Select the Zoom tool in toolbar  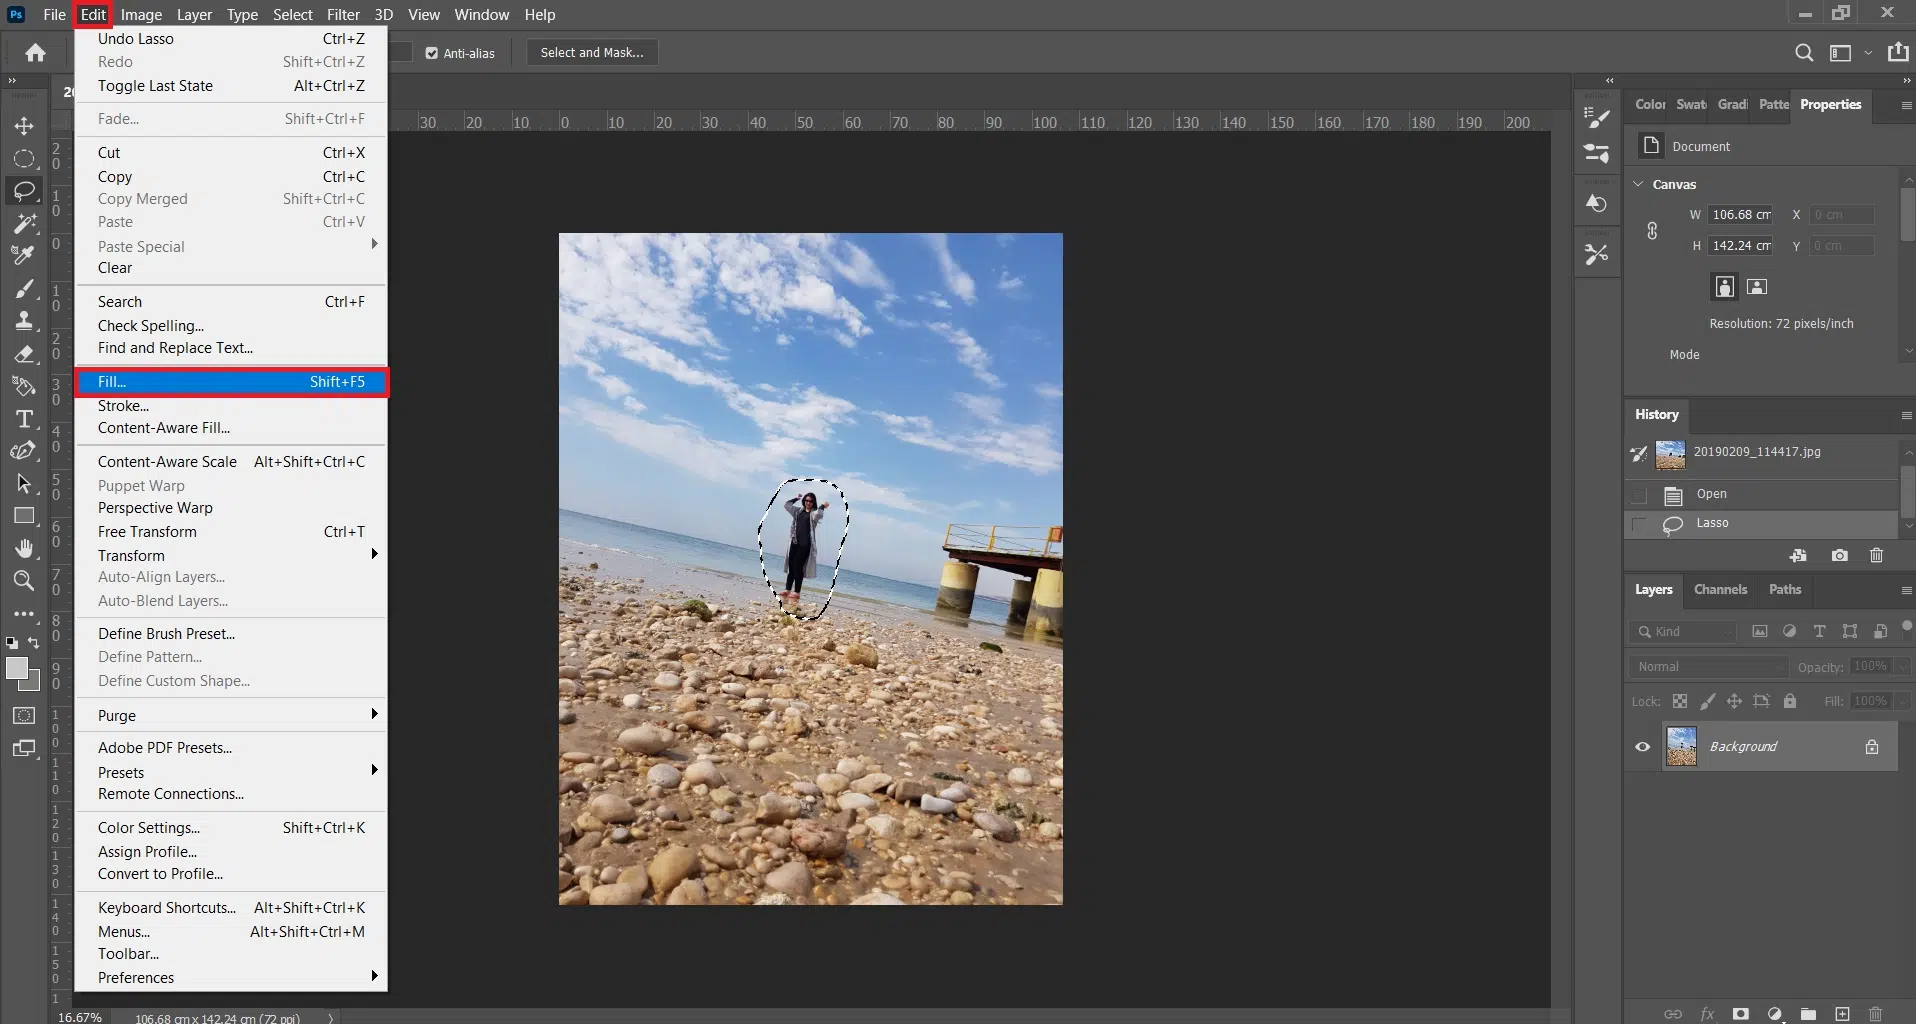(x=24, y=581)
